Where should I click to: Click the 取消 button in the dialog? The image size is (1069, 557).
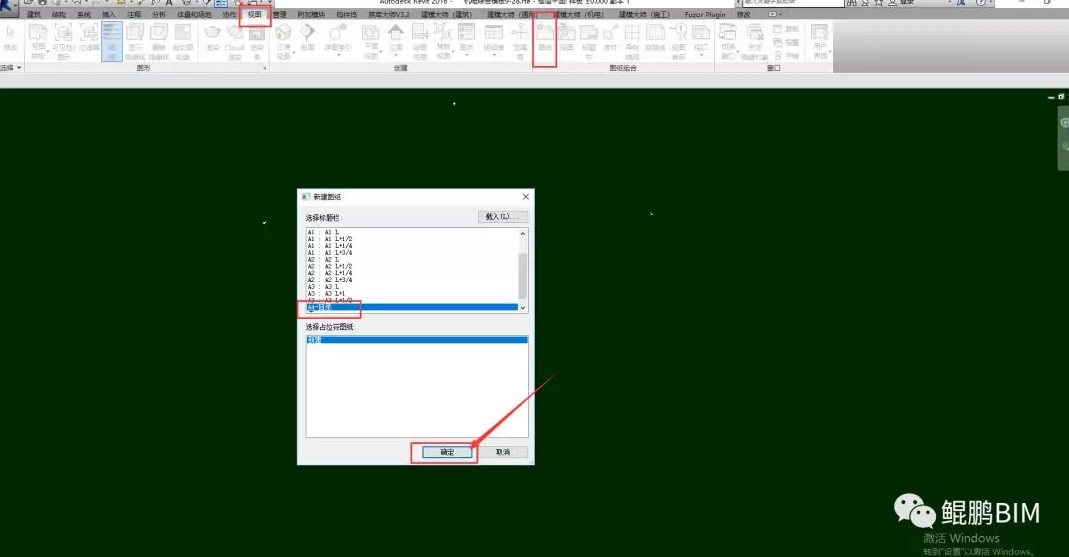(502, 452)
